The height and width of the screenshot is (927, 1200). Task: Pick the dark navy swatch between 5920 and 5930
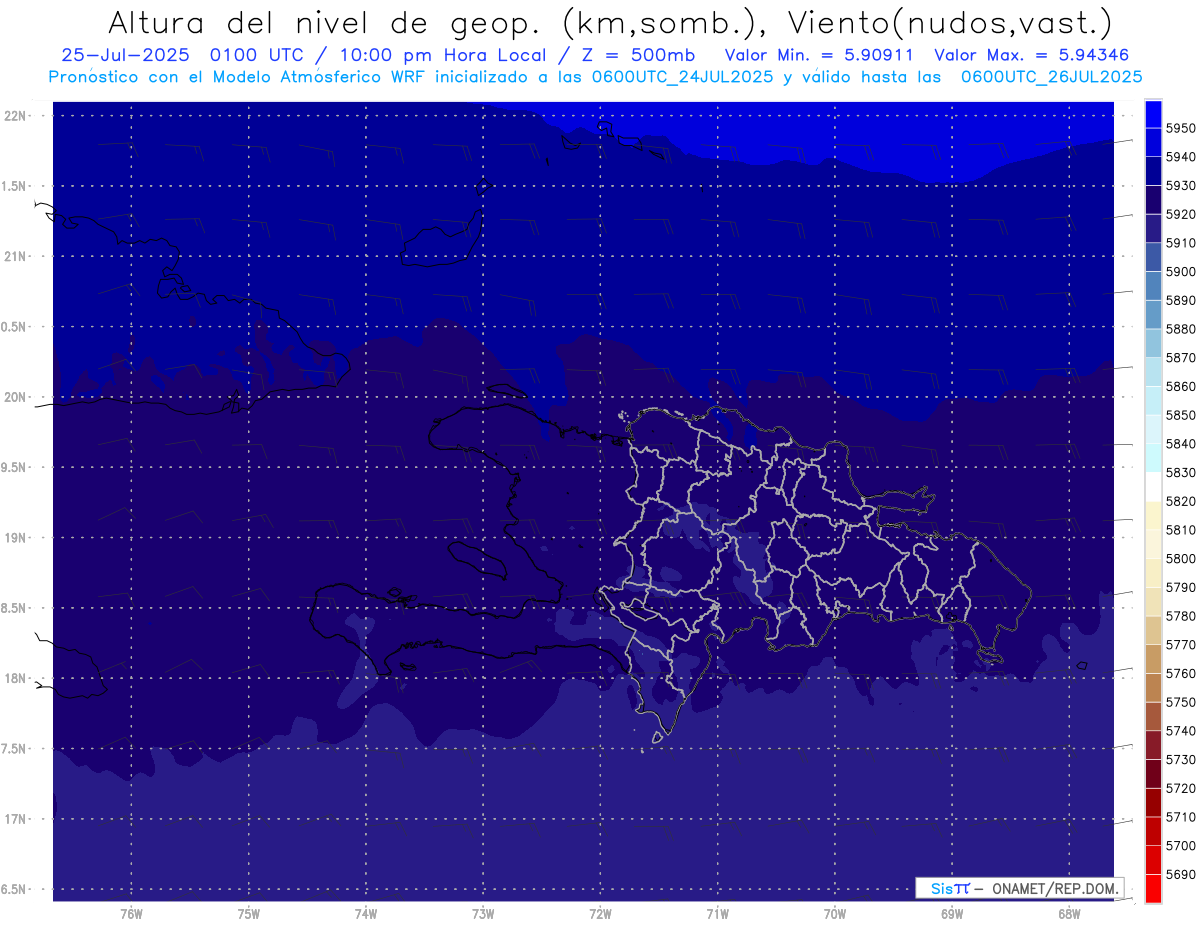[x=1153, y=200]
